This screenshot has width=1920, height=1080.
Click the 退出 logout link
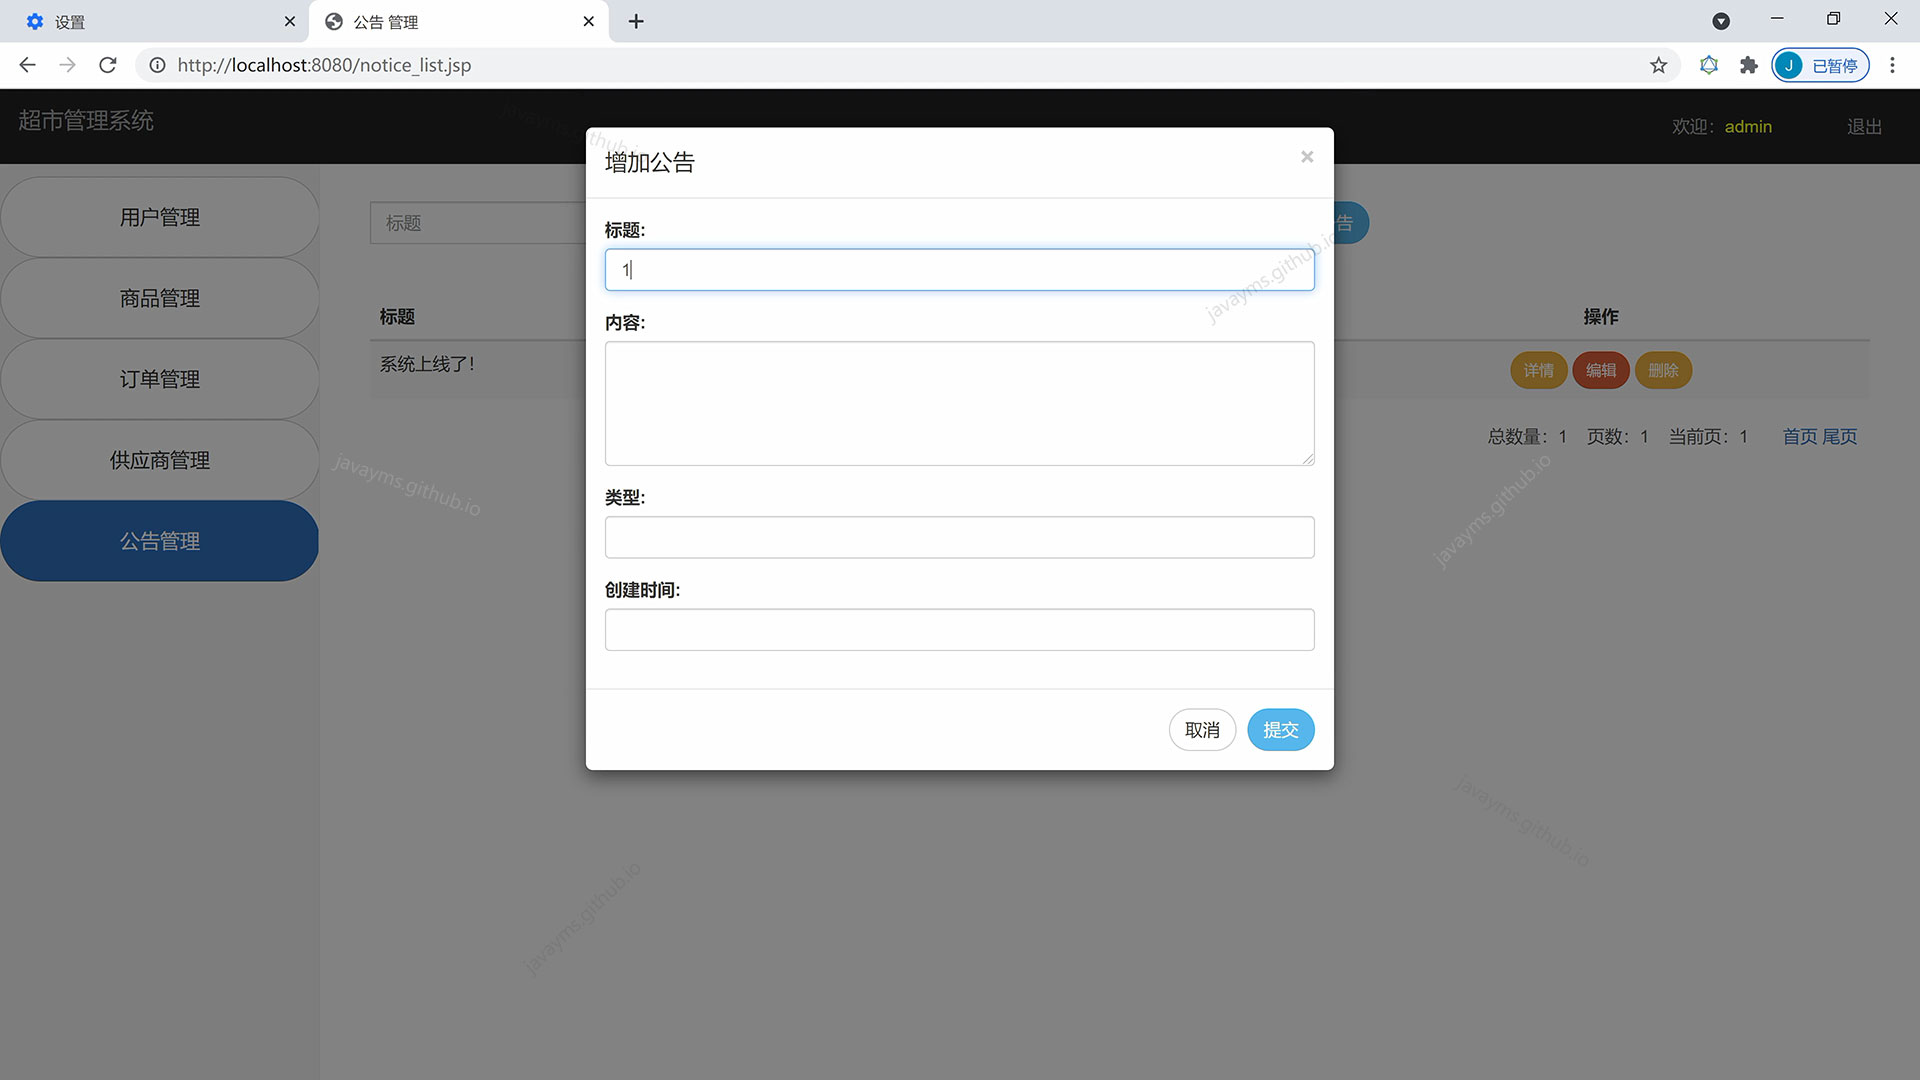point(1863,127)
